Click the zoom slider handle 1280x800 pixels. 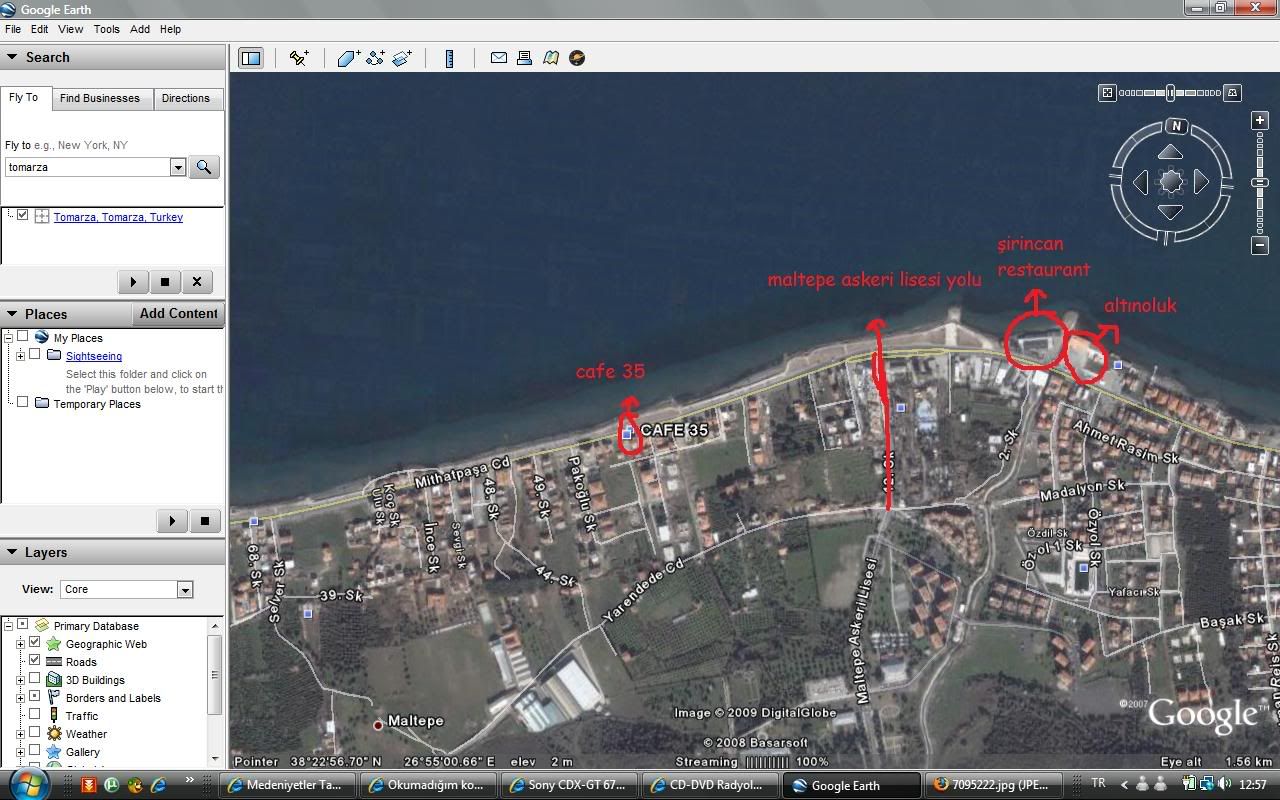tap(1260, 182)
